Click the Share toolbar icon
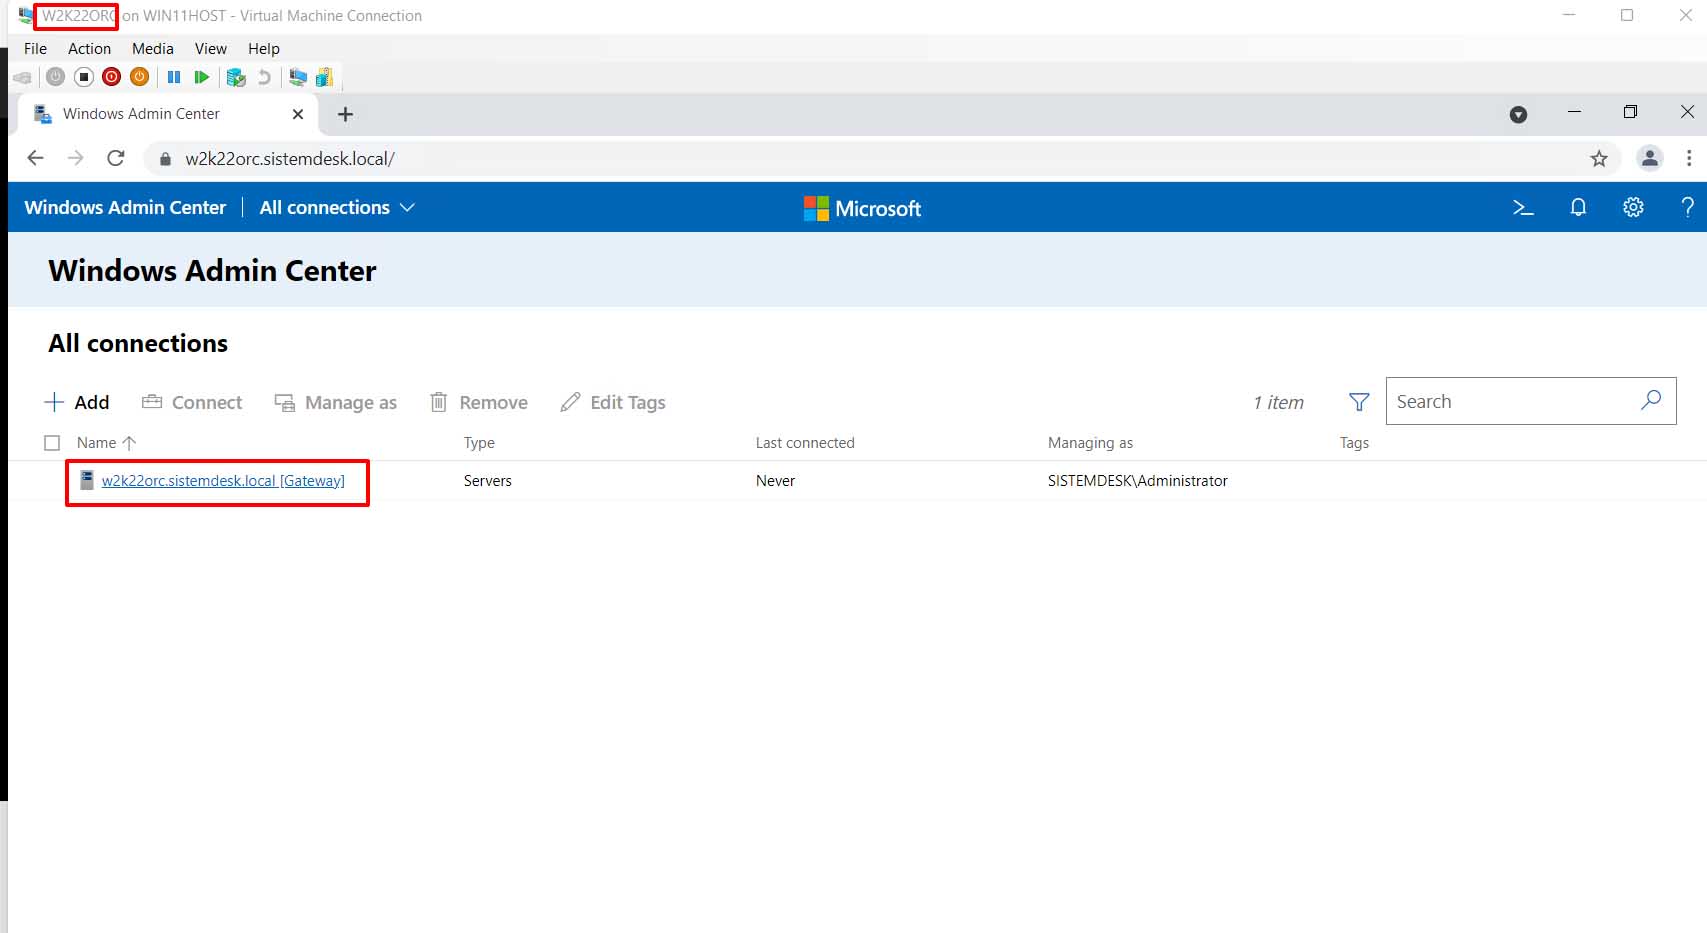Viewport: 1707px width, 933px height. [x=324, y=77]
